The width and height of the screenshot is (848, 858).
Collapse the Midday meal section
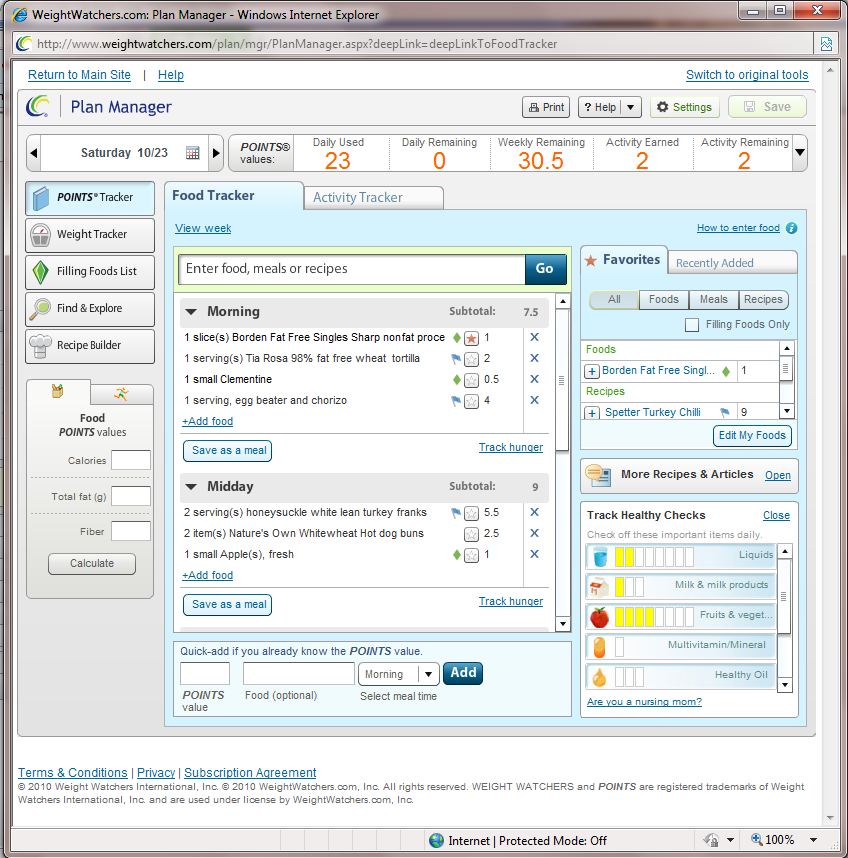tap(191, 487)
